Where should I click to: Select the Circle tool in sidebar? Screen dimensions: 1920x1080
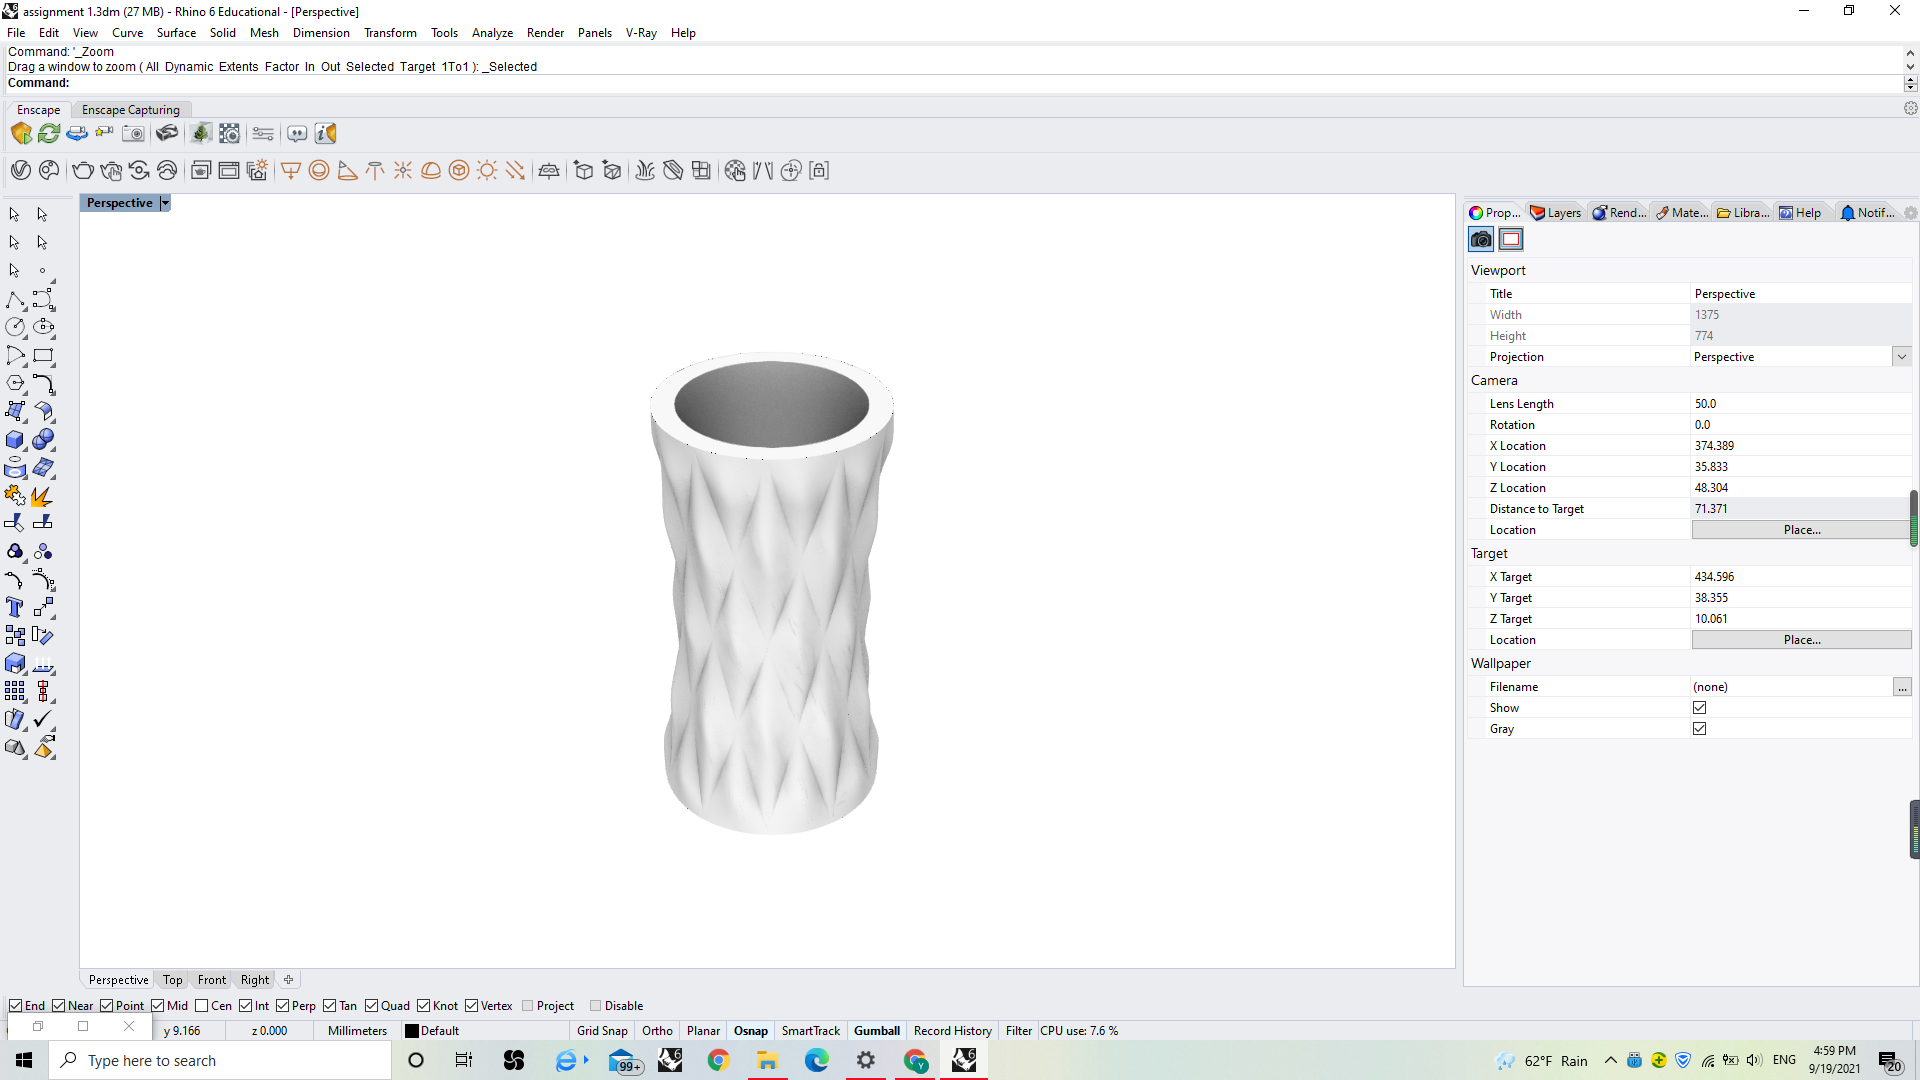click(15, 327)
